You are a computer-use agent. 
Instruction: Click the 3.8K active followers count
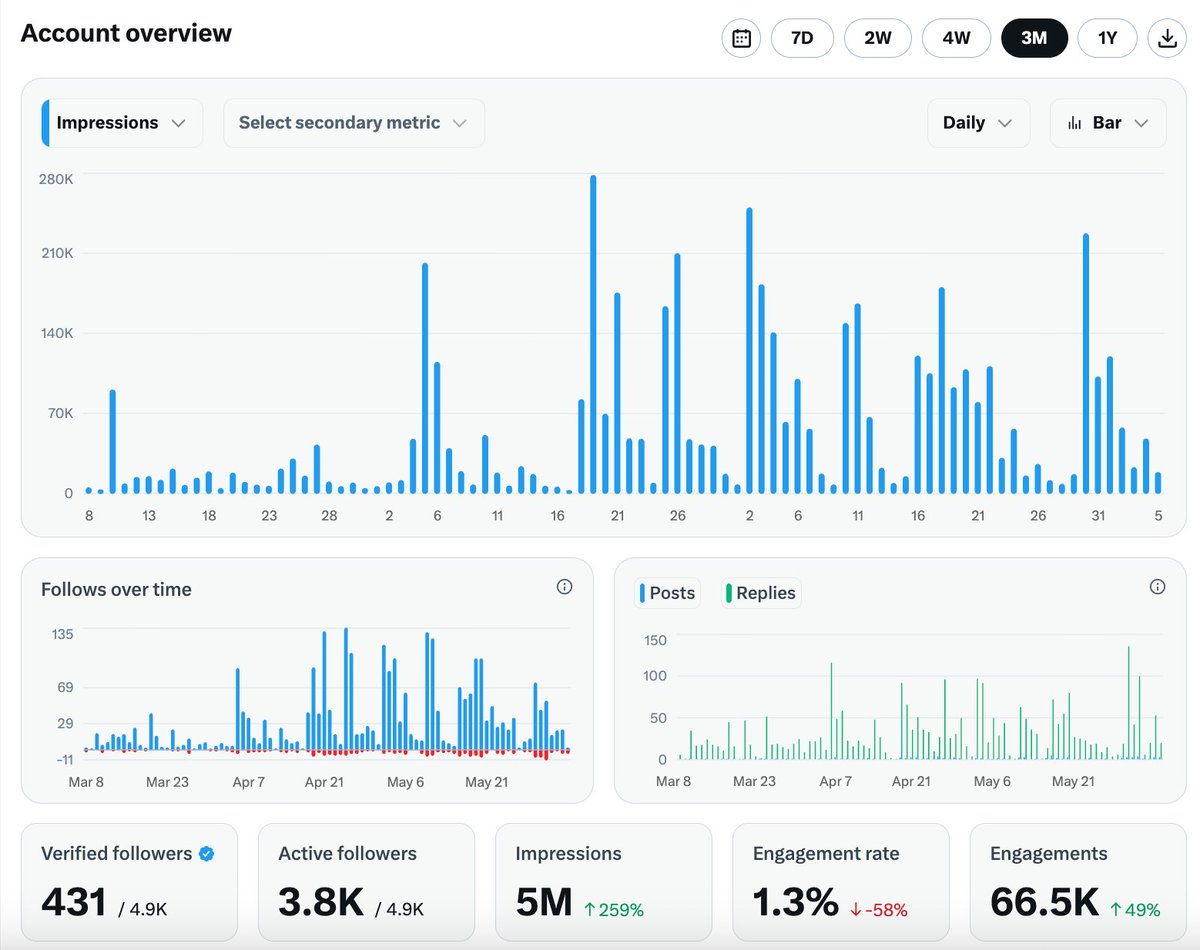321,902
